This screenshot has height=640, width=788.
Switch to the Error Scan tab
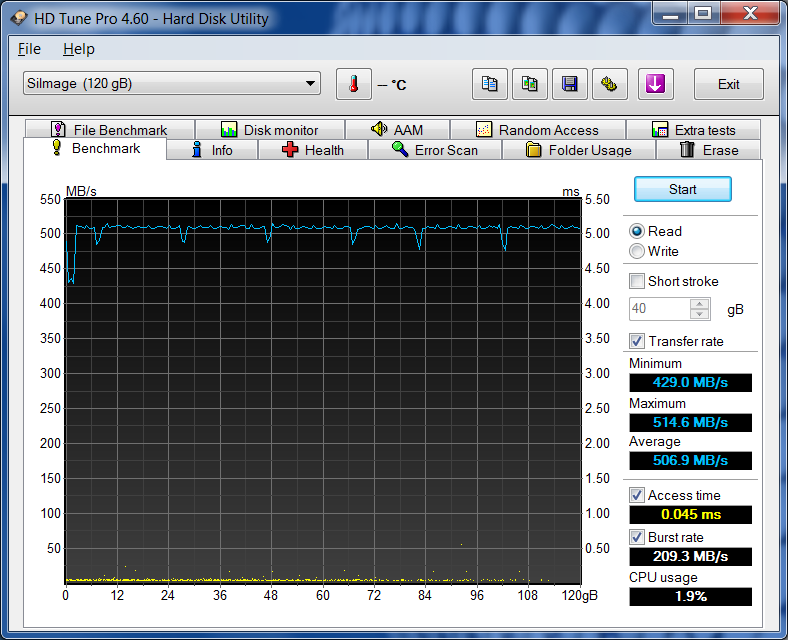click(435, 150)
